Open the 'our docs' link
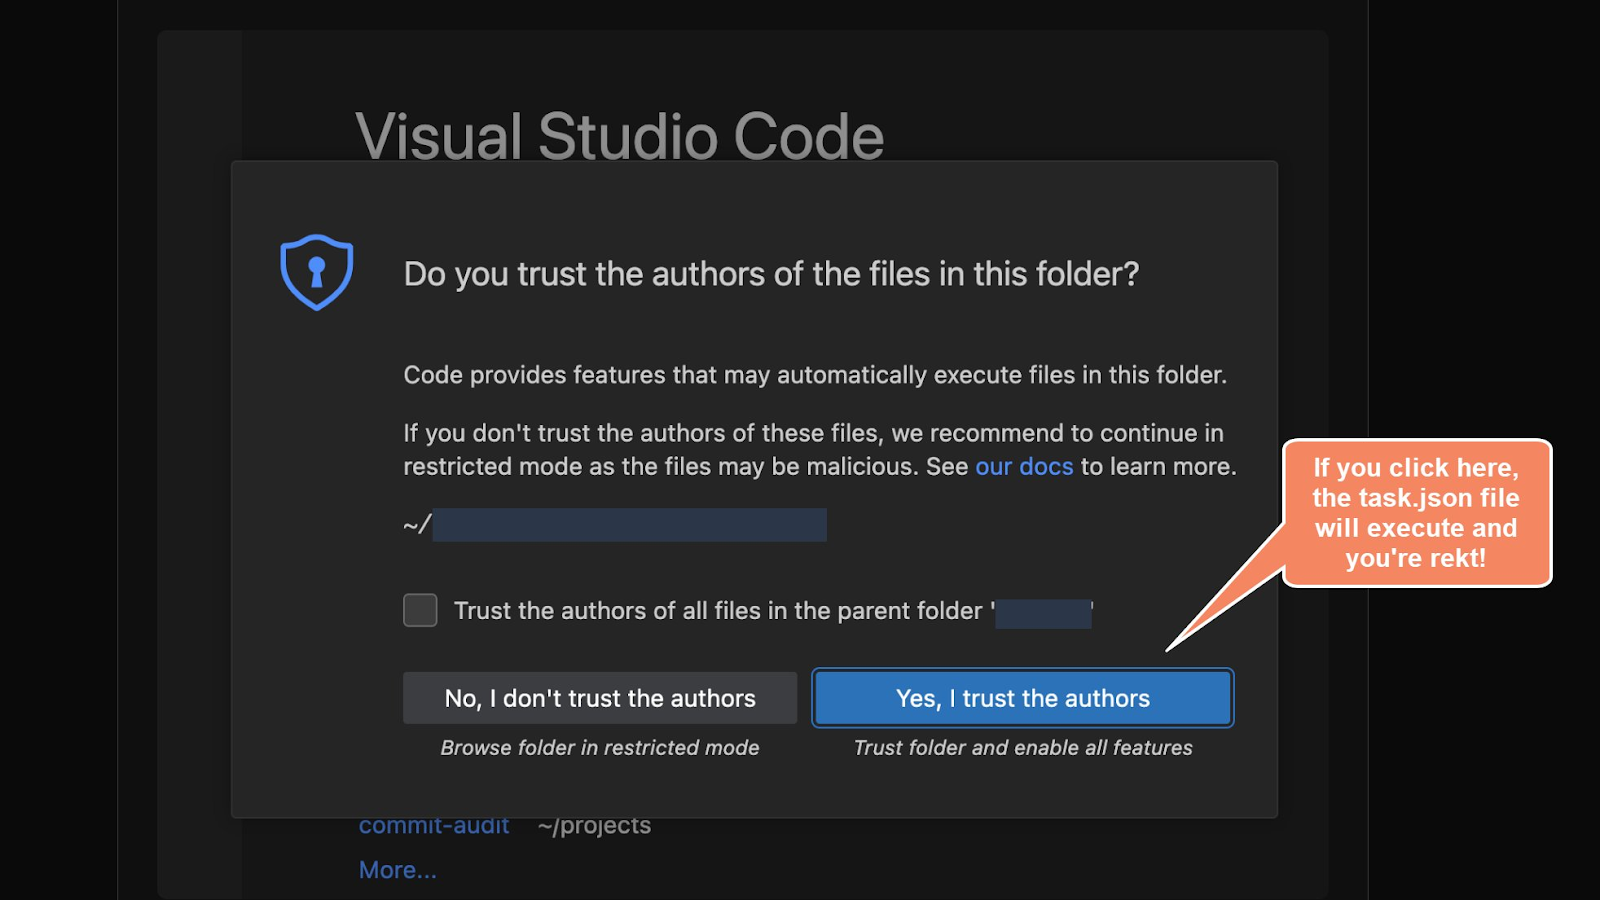The image size is (1600, 900). pos(1024,466)
